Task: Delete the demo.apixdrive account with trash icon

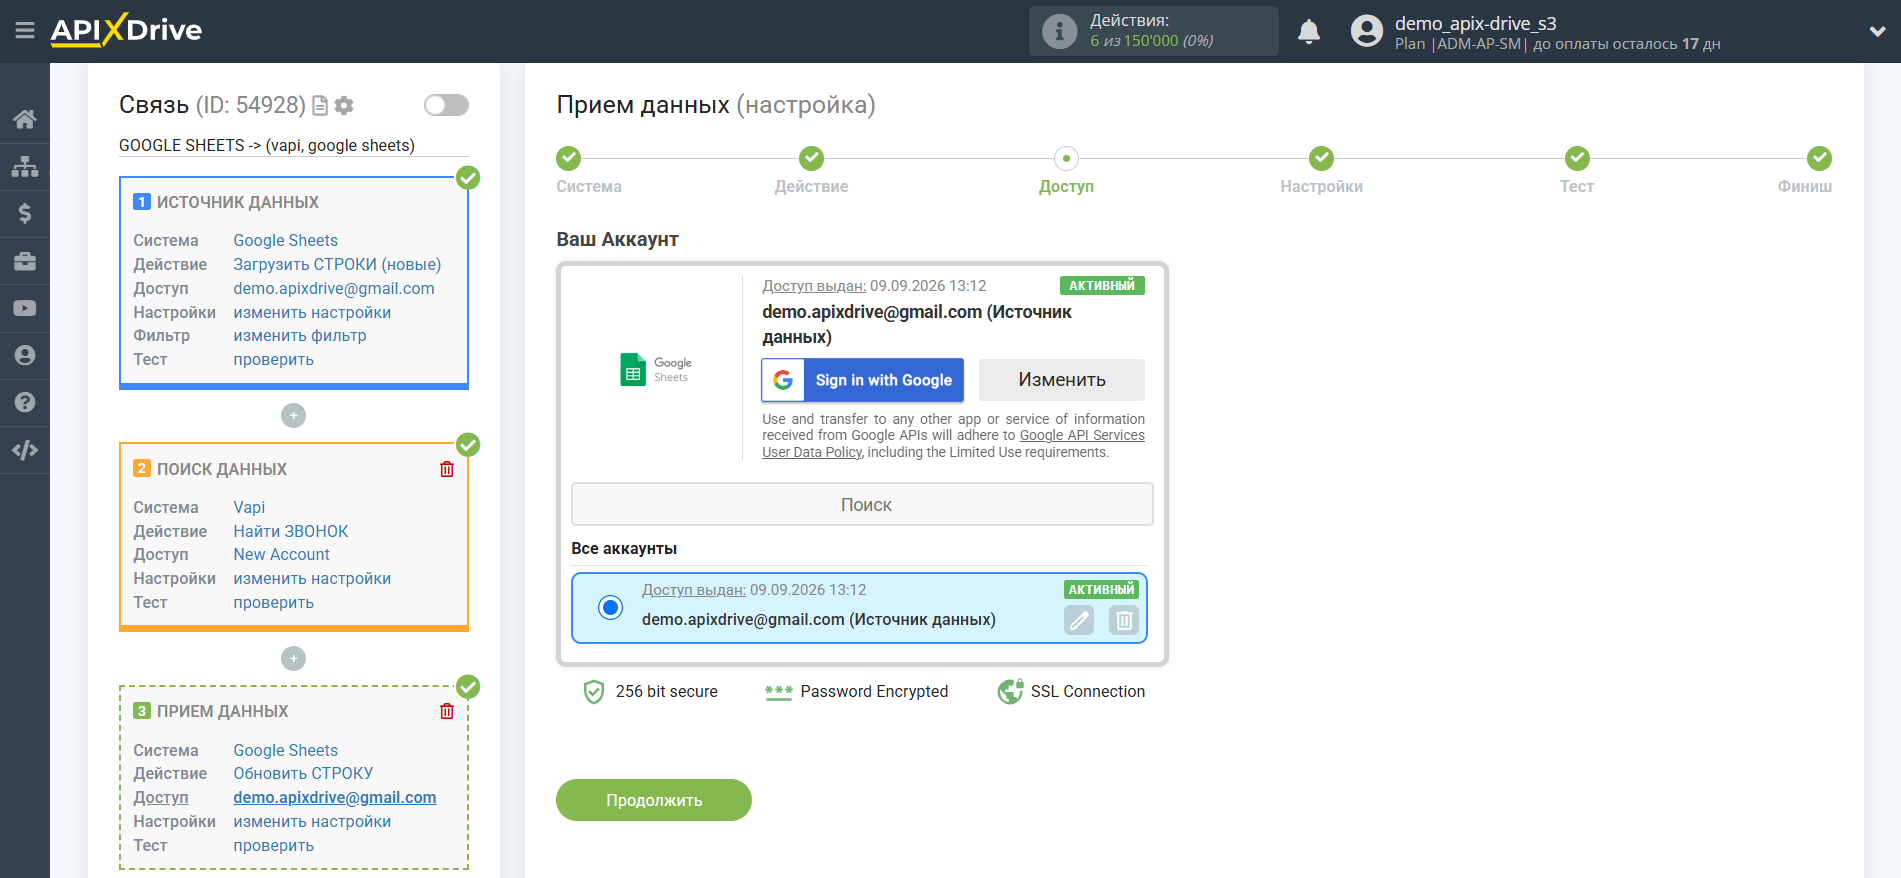Action: click(1124, 621)
